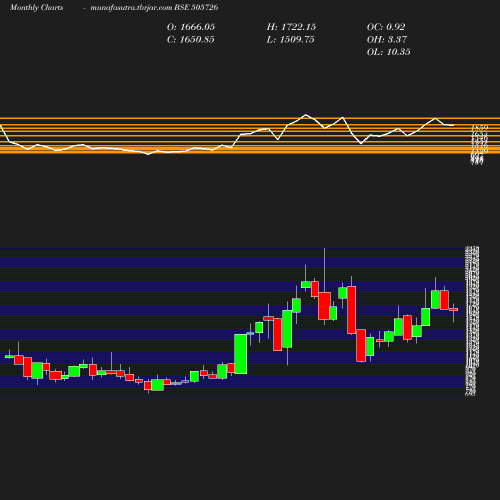Select the close value 'C: 1650.85'

pos(191,39)
